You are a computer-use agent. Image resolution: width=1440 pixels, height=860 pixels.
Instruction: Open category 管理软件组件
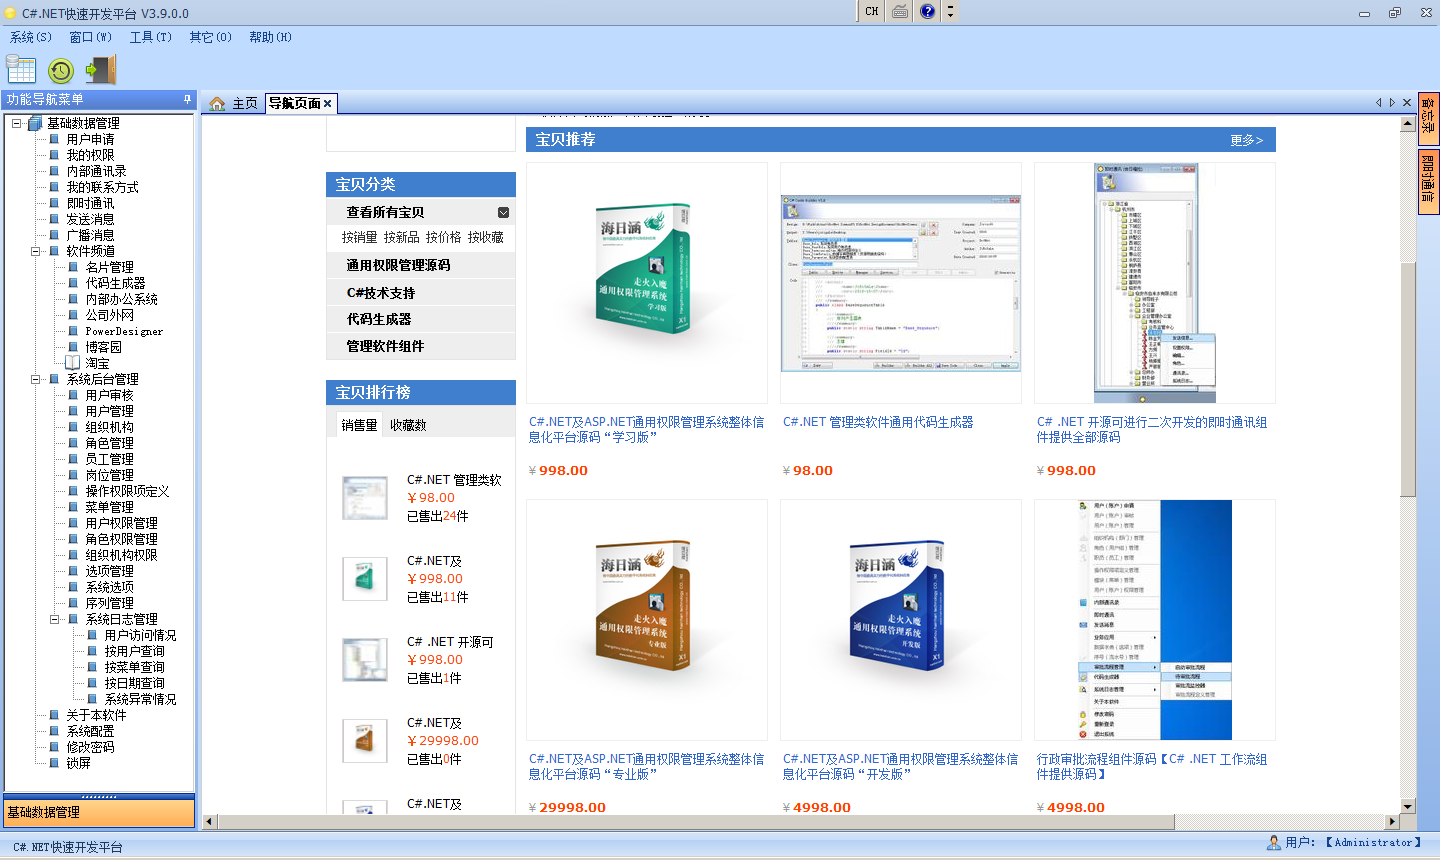coord(385,346)
